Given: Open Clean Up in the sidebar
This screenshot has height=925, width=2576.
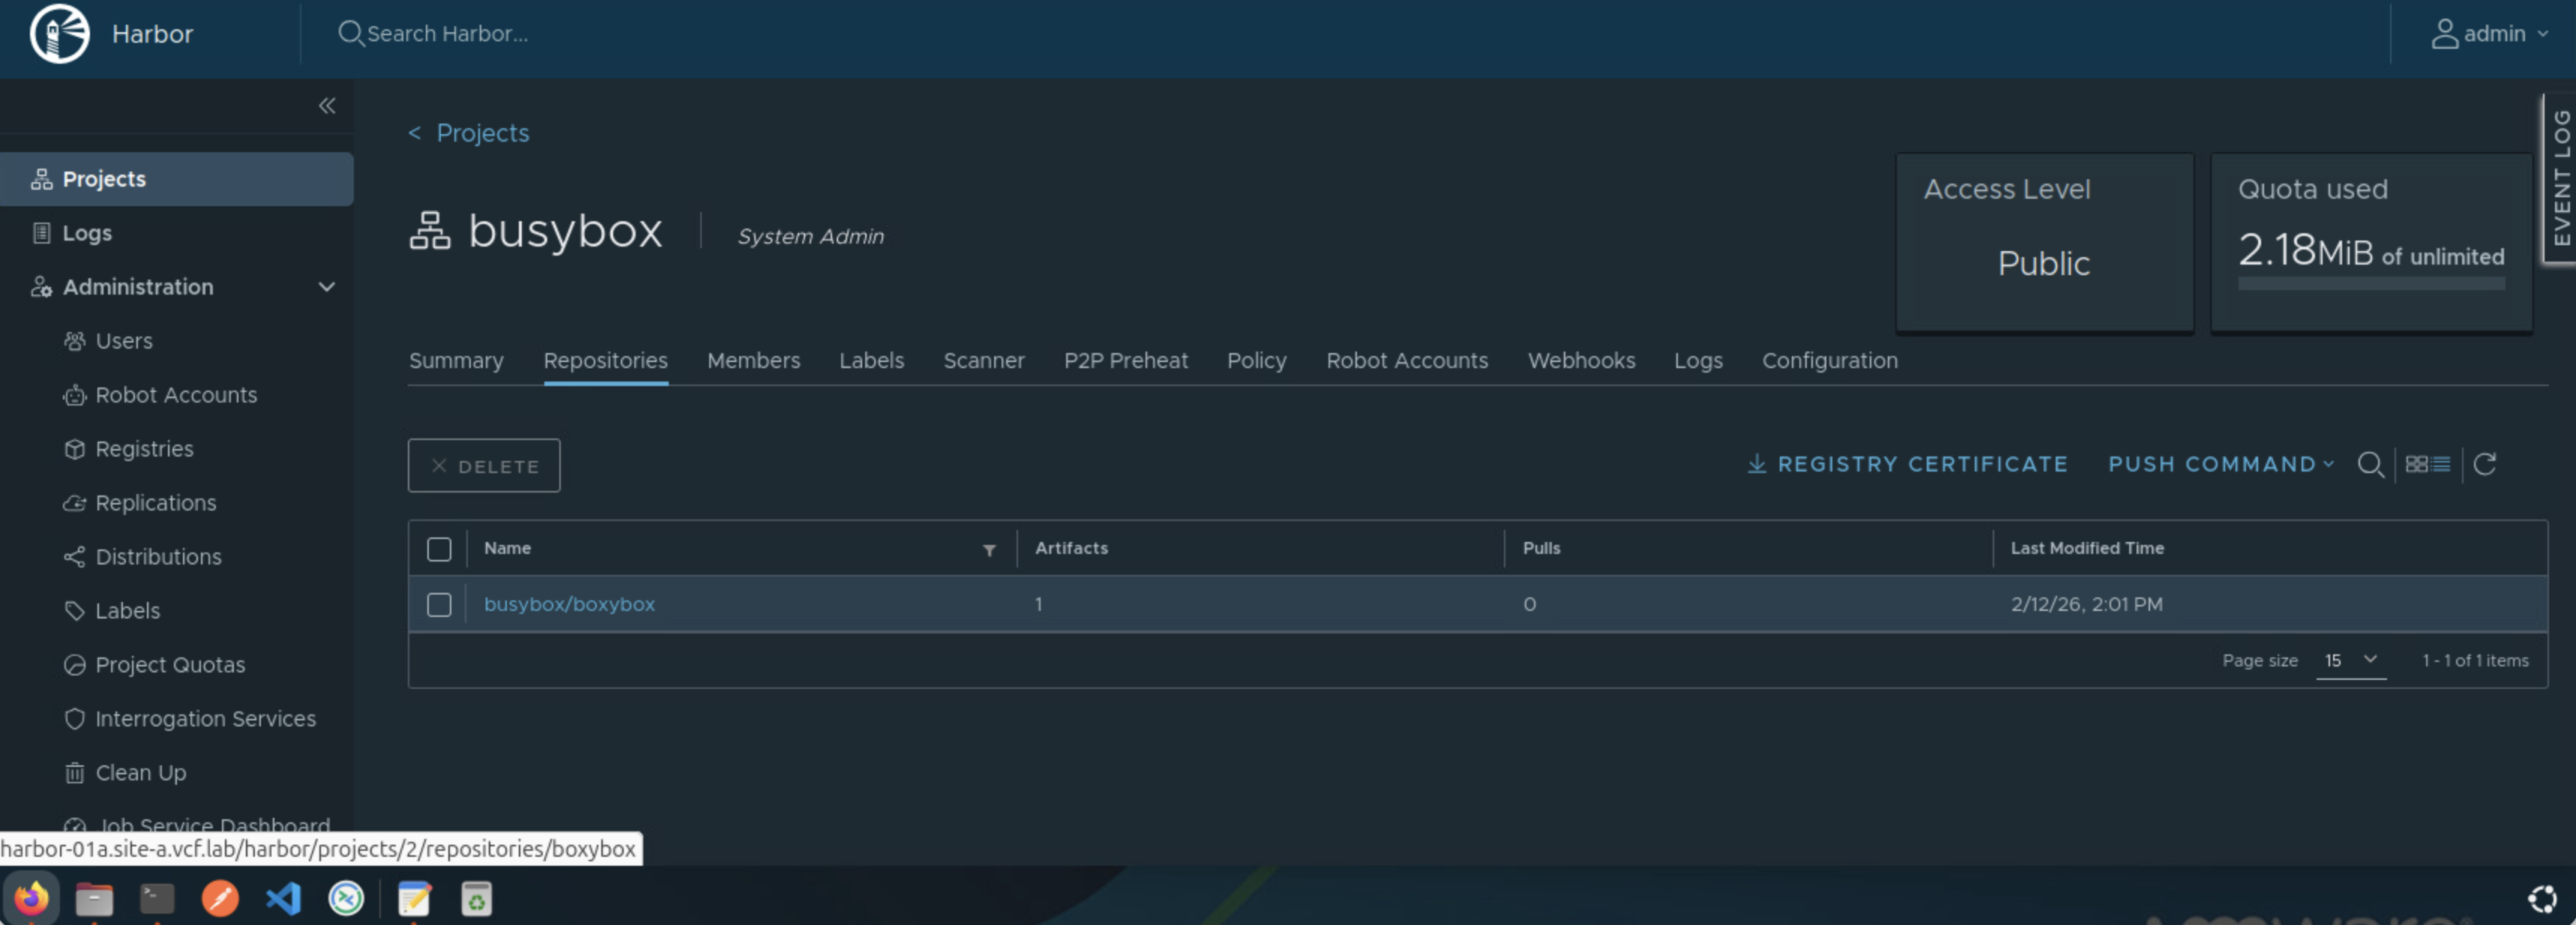Looking at the screenshot, I should coord(140,773).
